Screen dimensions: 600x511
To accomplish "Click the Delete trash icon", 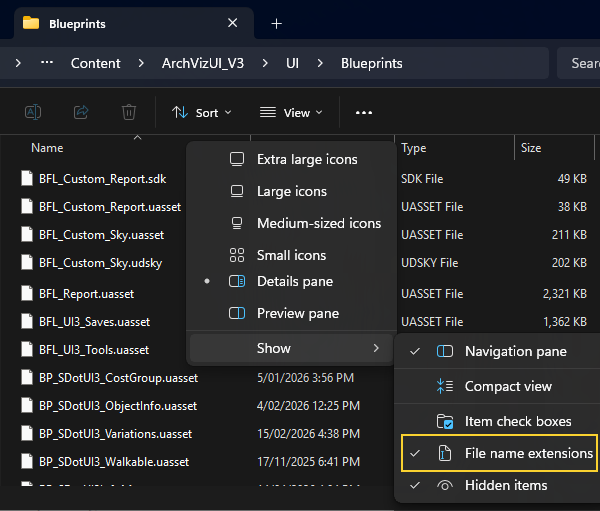I will [128, 112].
